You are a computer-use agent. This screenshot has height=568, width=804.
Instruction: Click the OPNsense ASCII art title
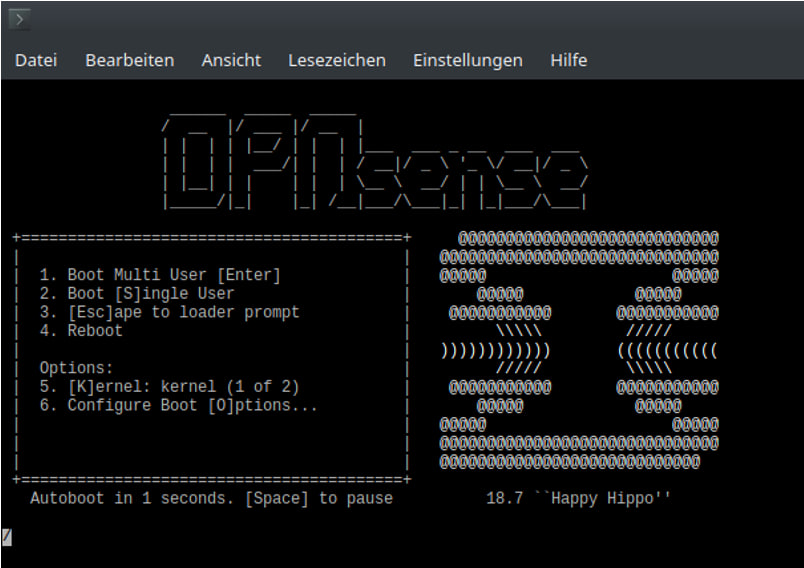pos(375,161)
